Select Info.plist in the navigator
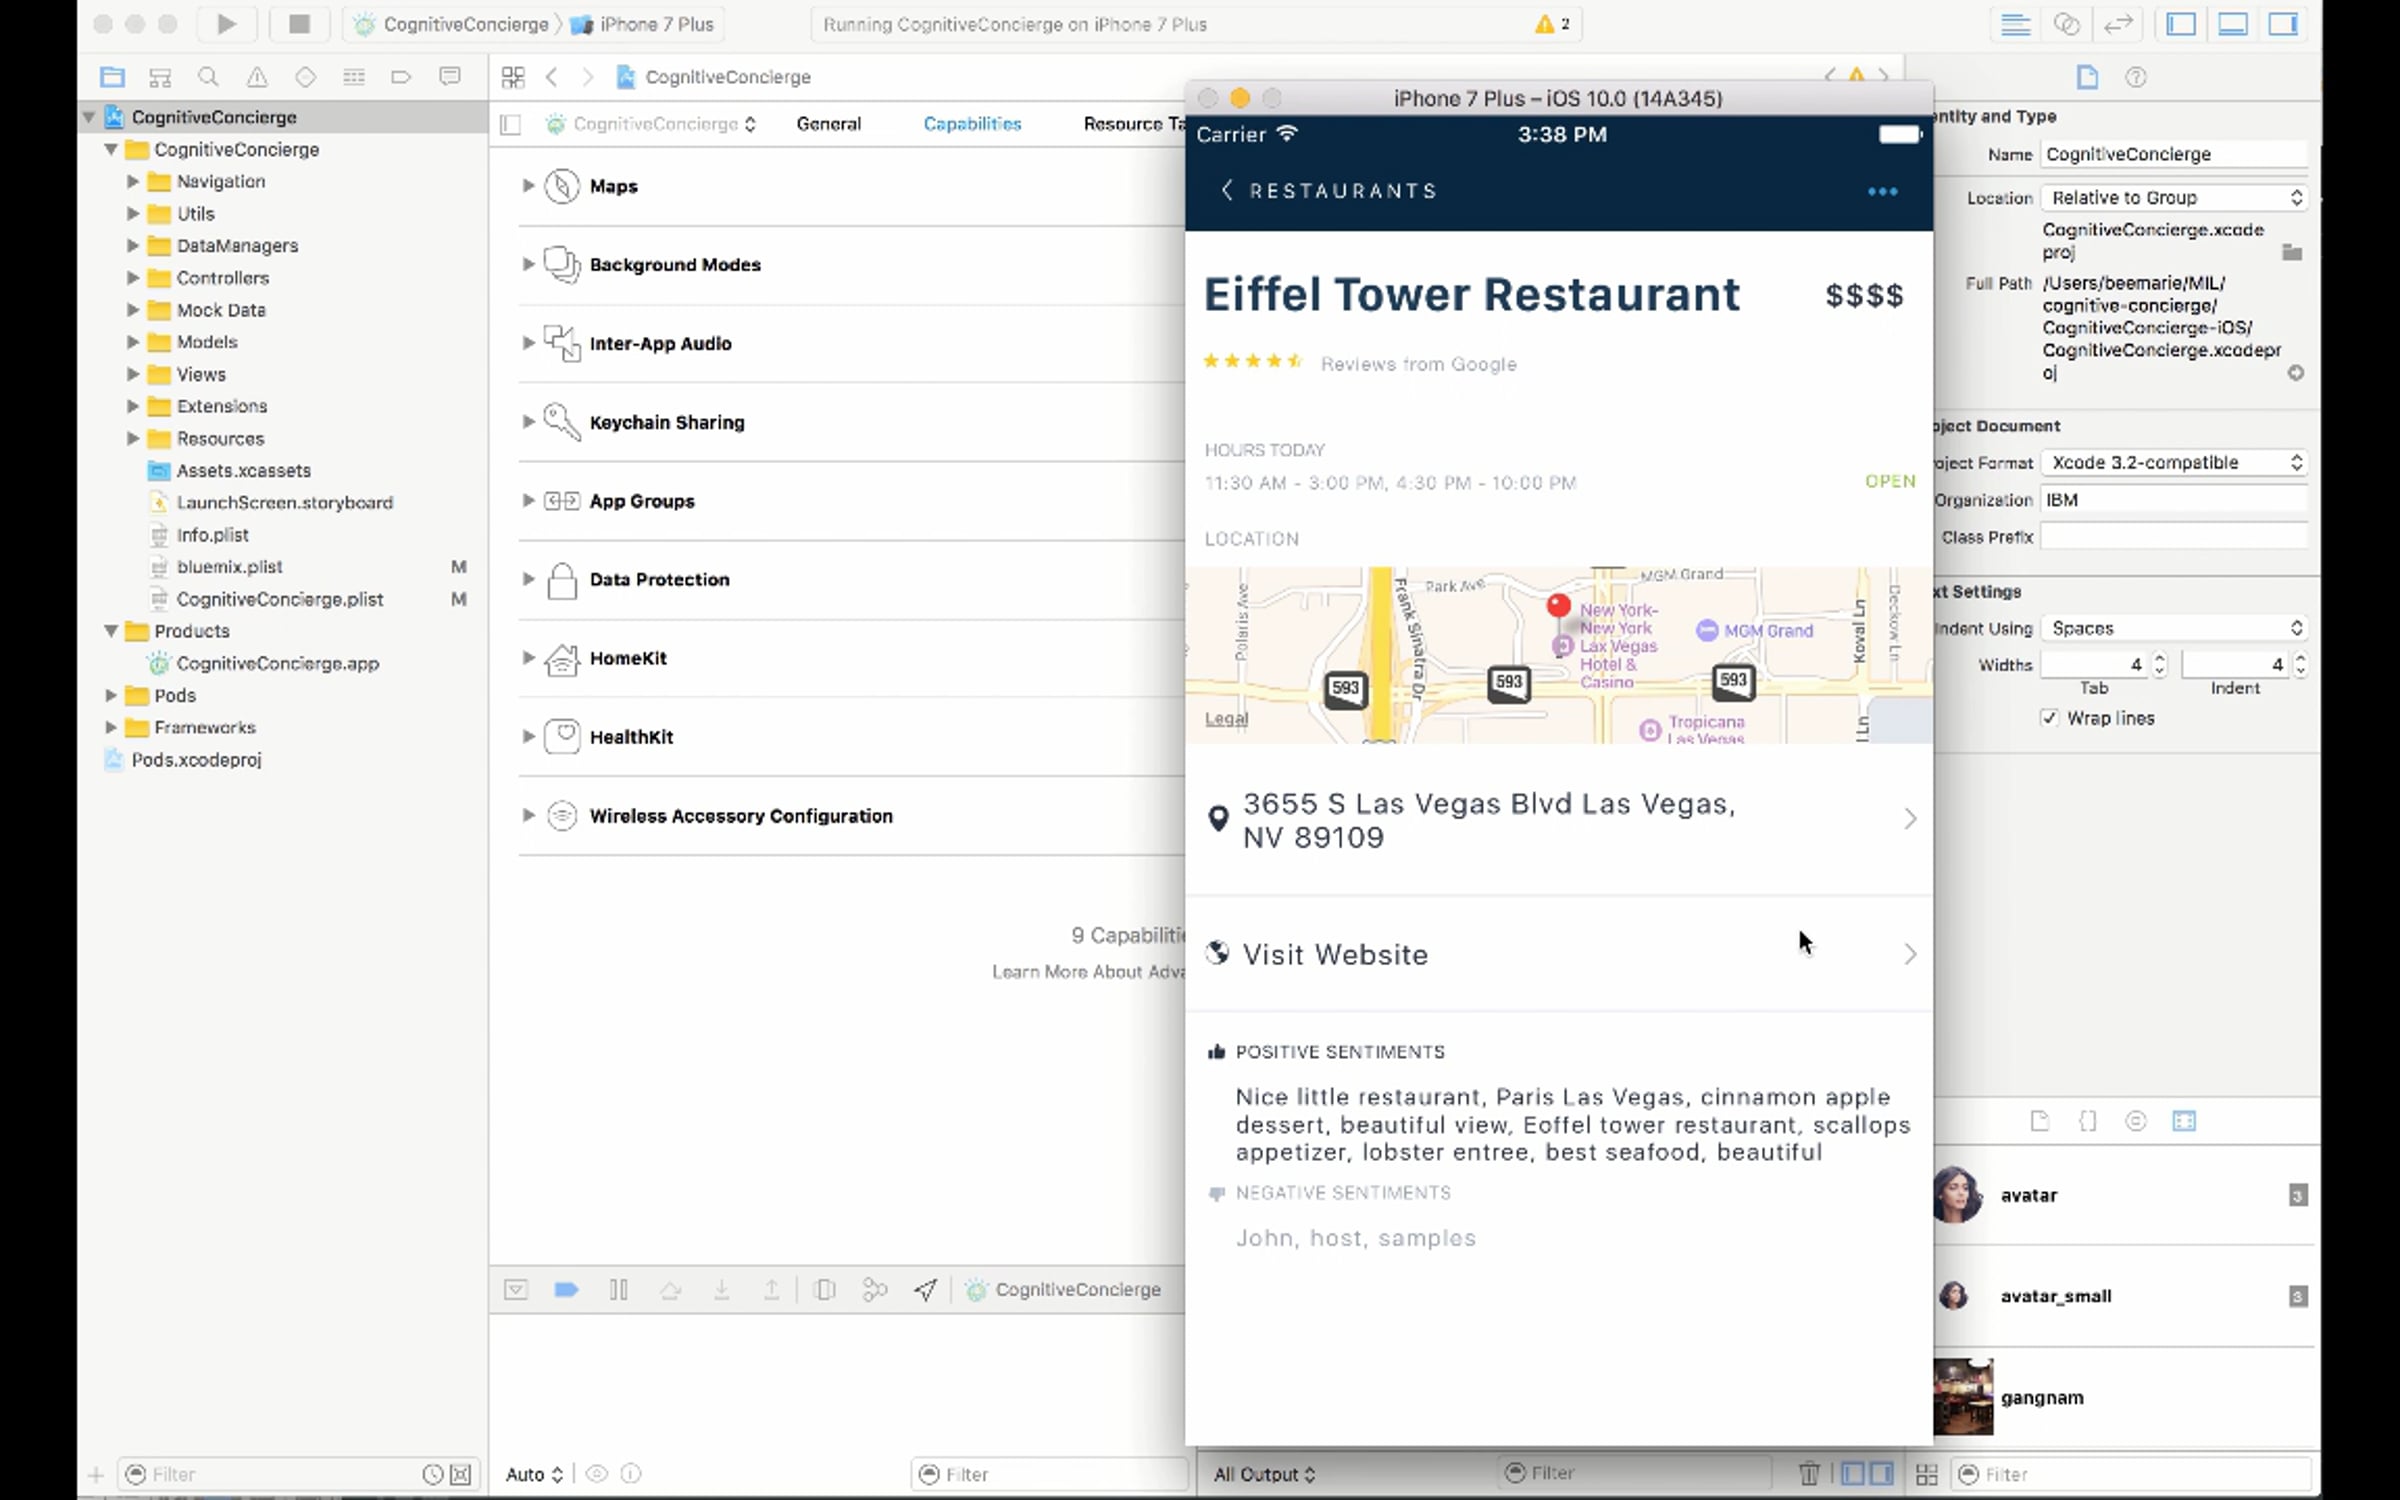The image size is (2400, 1500). [x=212, y=535]
